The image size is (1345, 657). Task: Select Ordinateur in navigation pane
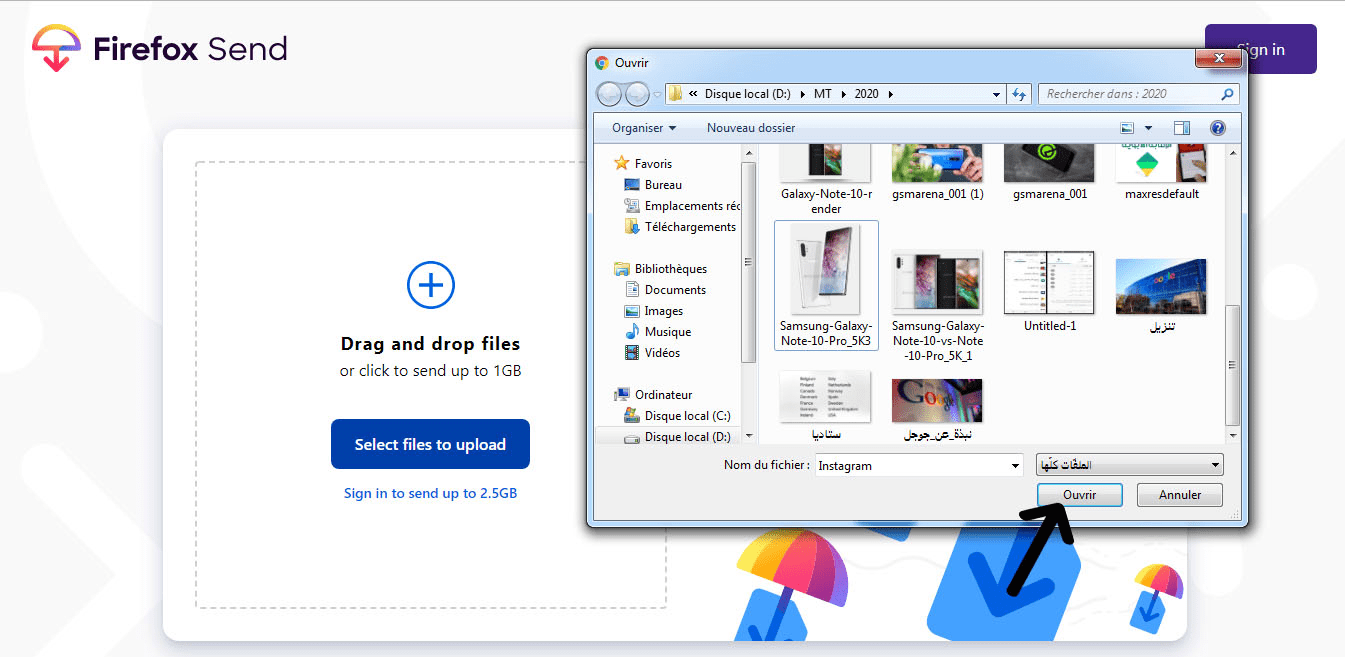point(653,395)
